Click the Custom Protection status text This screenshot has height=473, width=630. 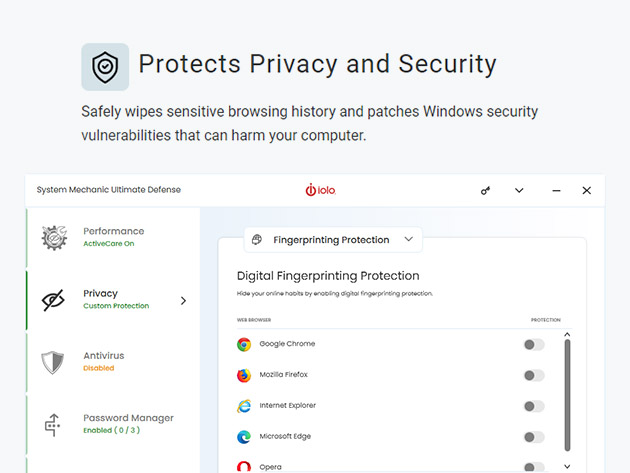point(116,306)
